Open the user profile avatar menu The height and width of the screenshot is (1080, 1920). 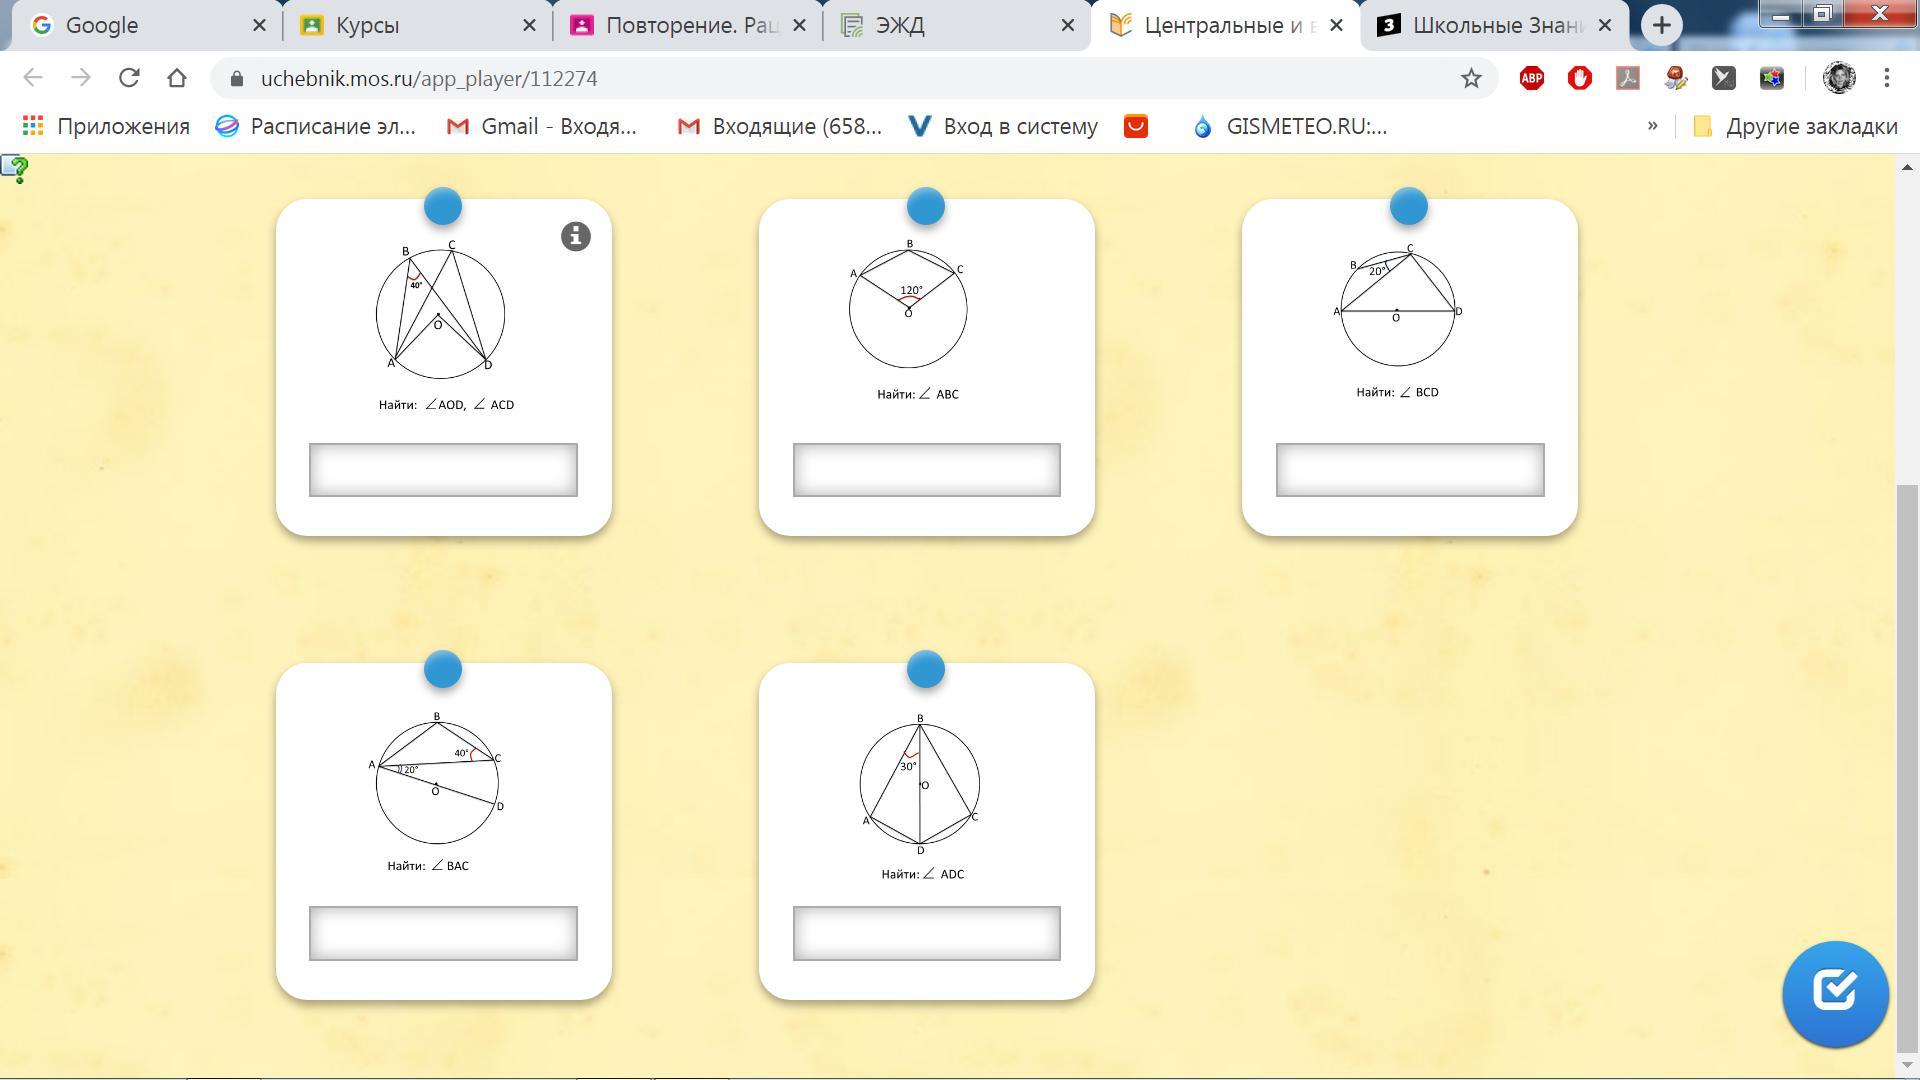(1838, 78)
